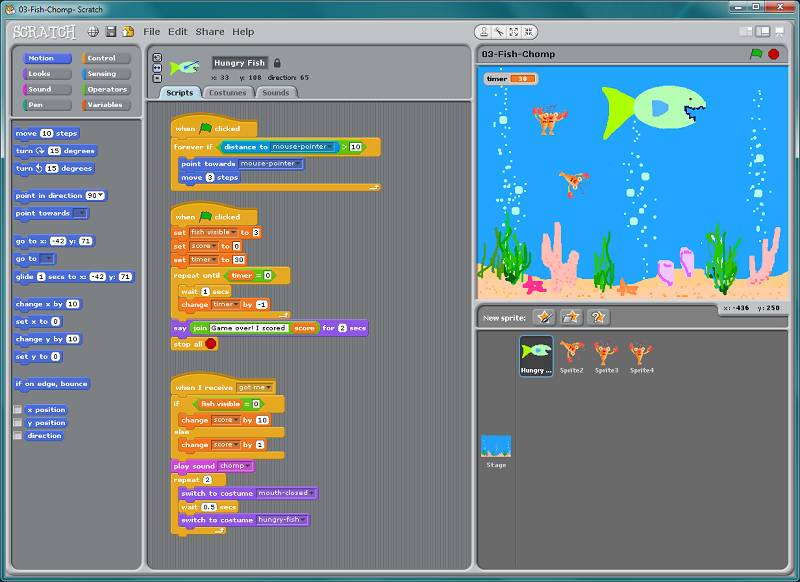800x582 pixels.
Task: Open the mouth-closed costume dropdown
Action: [x=286, y=493]
